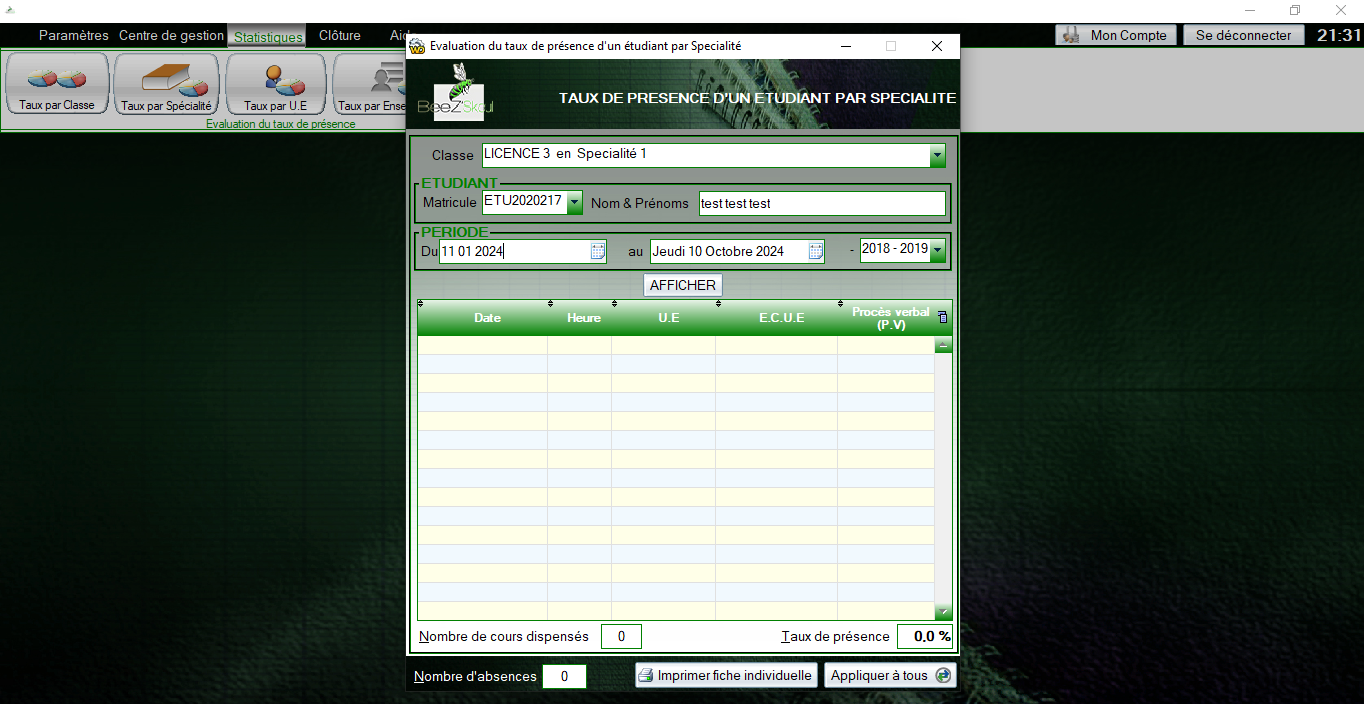Click the trash icon in the table header
This screenshot has width=1364, height=704.
point(942,318)
